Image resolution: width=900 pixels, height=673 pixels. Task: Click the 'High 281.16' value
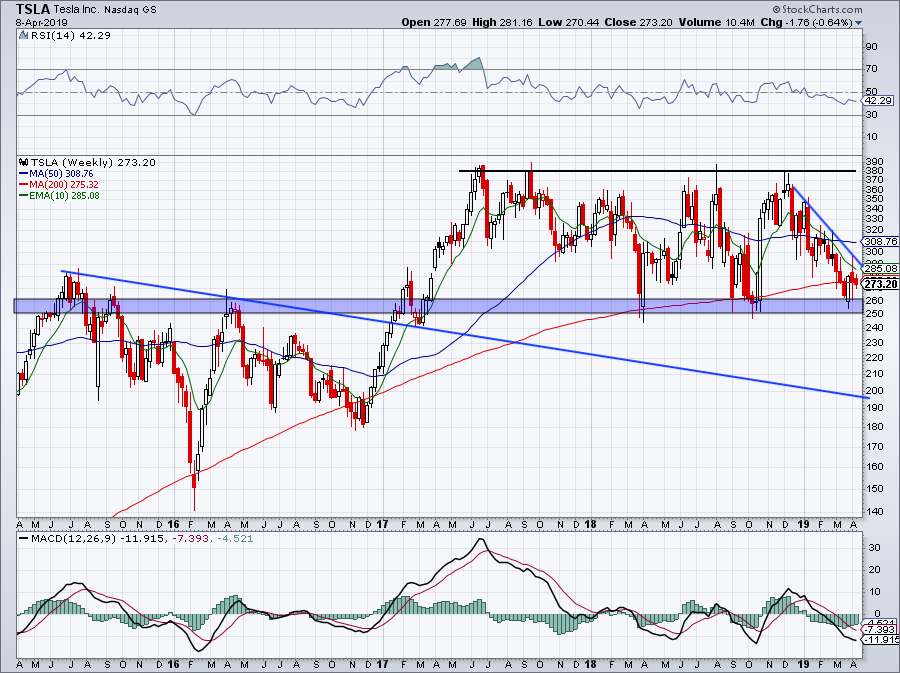point(502,22)
